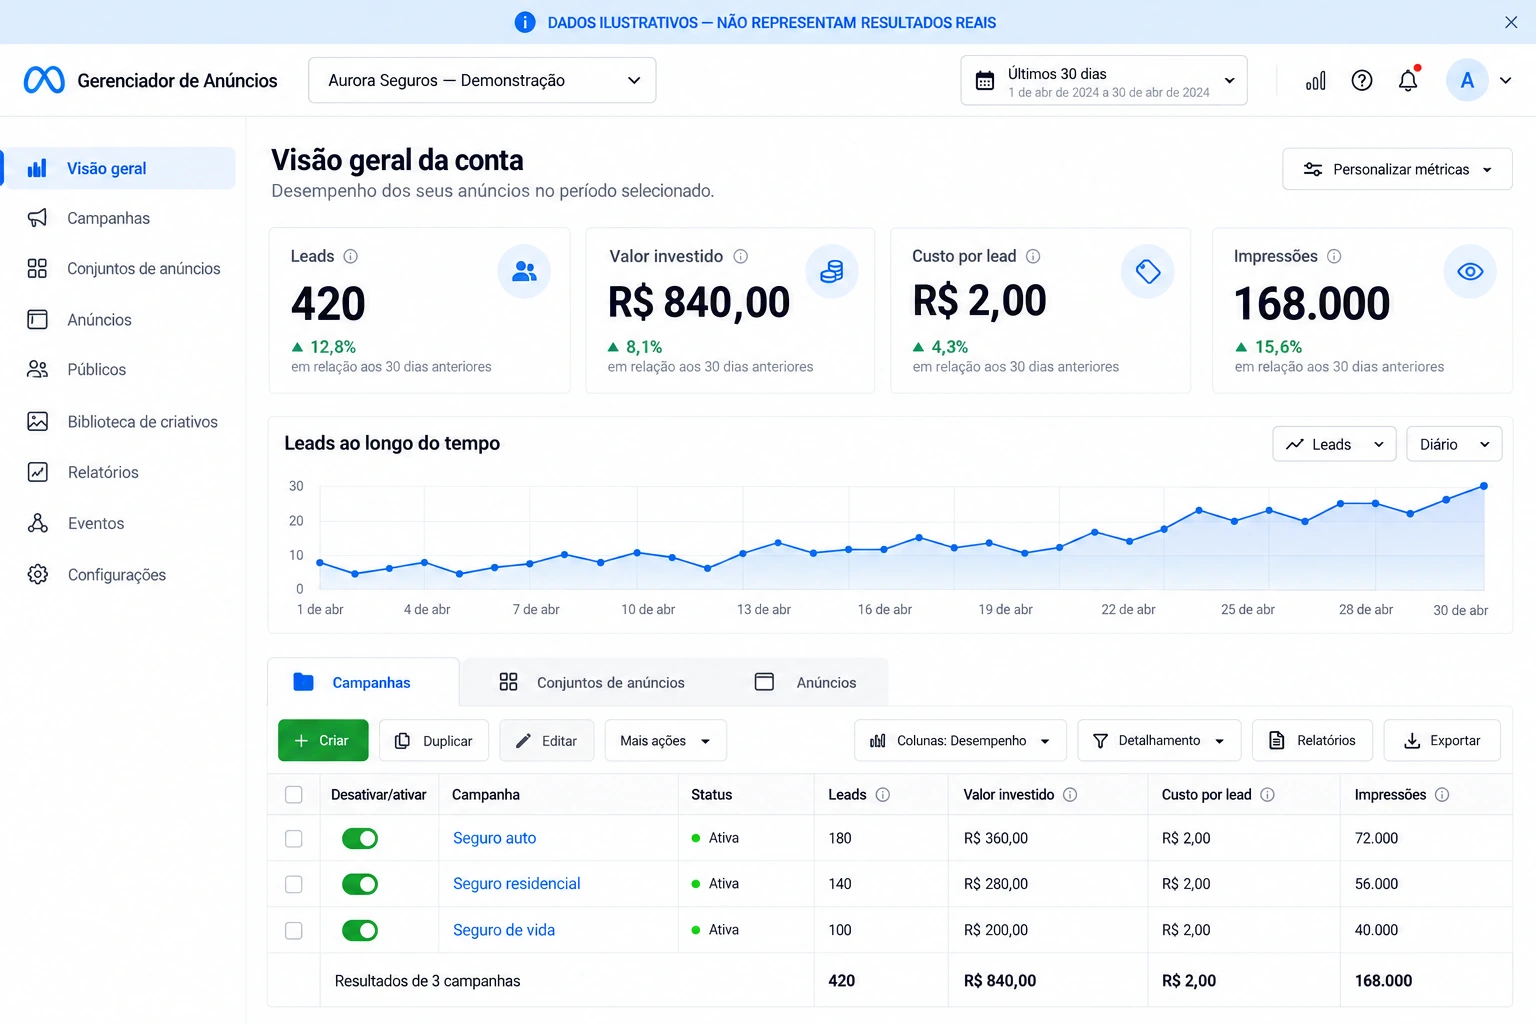The height and width of the screenshot is (1024, 1536).
Task: Click the Meta logo icon
Action: pos(44,80)
